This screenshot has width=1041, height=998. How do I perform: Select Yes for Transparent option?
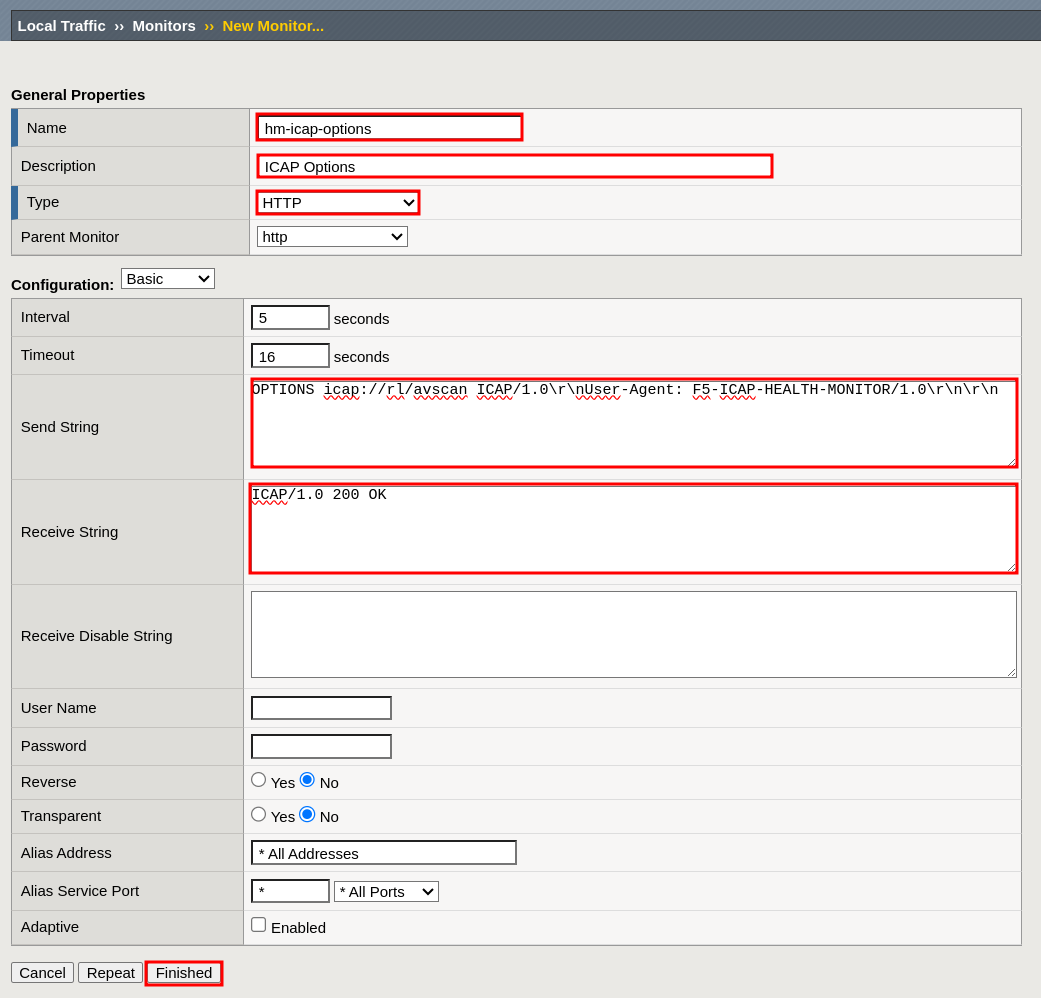click(x=259, y=815)
